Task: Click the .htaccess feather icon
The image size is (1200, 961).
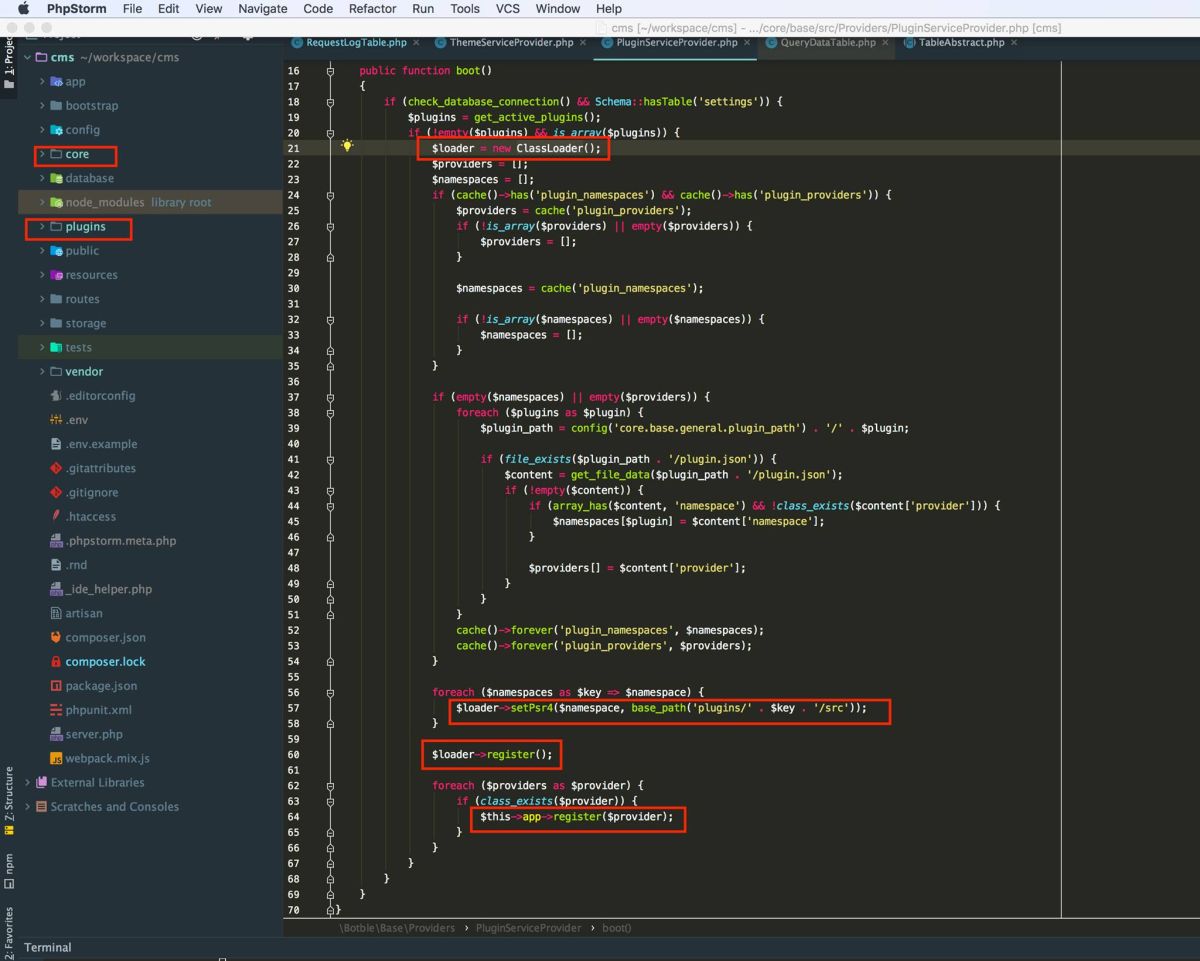Action: pos(56,517)
